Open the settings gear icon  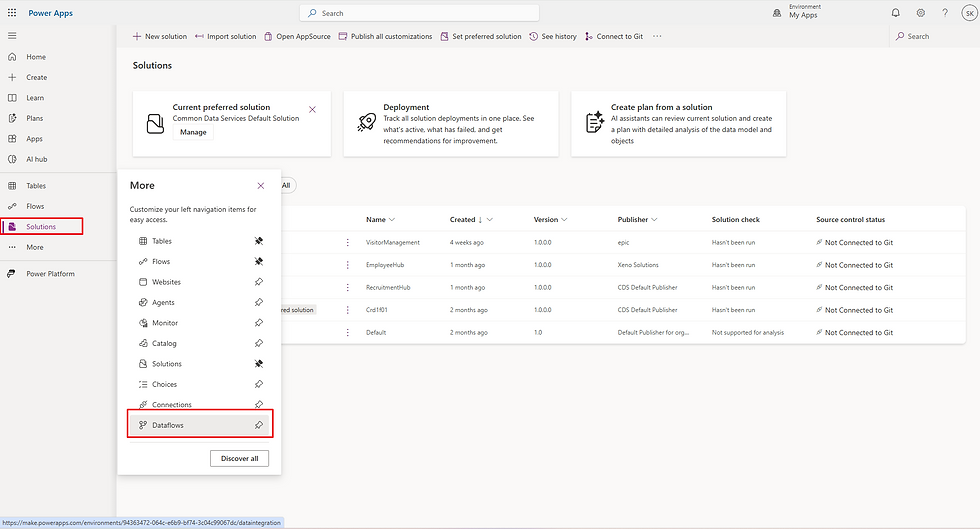coord(921,13)
